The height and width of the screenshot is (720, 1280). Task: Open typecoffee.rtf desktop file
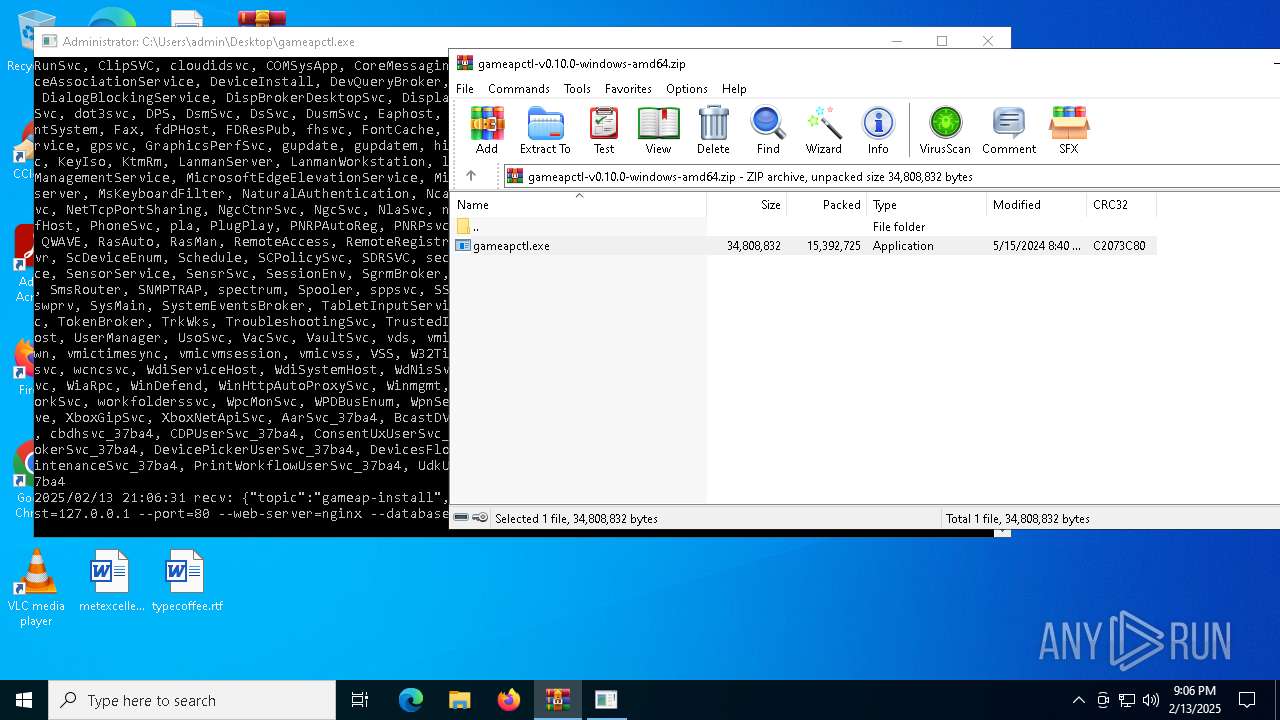pyautogui.click(x=187, y=581)
